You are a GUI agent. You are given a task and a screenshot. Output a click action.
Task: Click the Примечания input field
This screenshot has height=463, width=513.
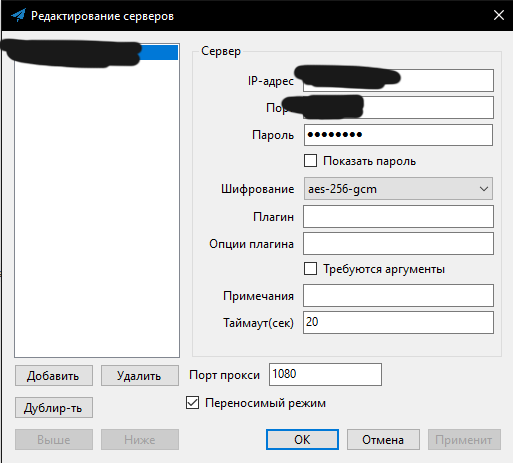pyautogui.click(x=398, y=295)
